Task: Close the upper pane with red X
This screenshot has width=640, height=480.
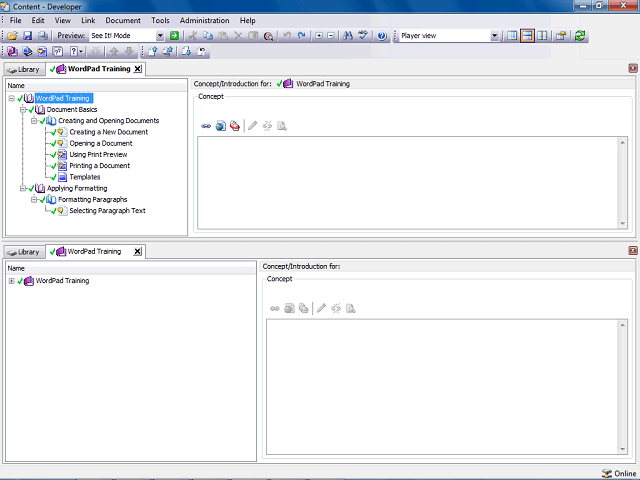Action: coord(633,68)
